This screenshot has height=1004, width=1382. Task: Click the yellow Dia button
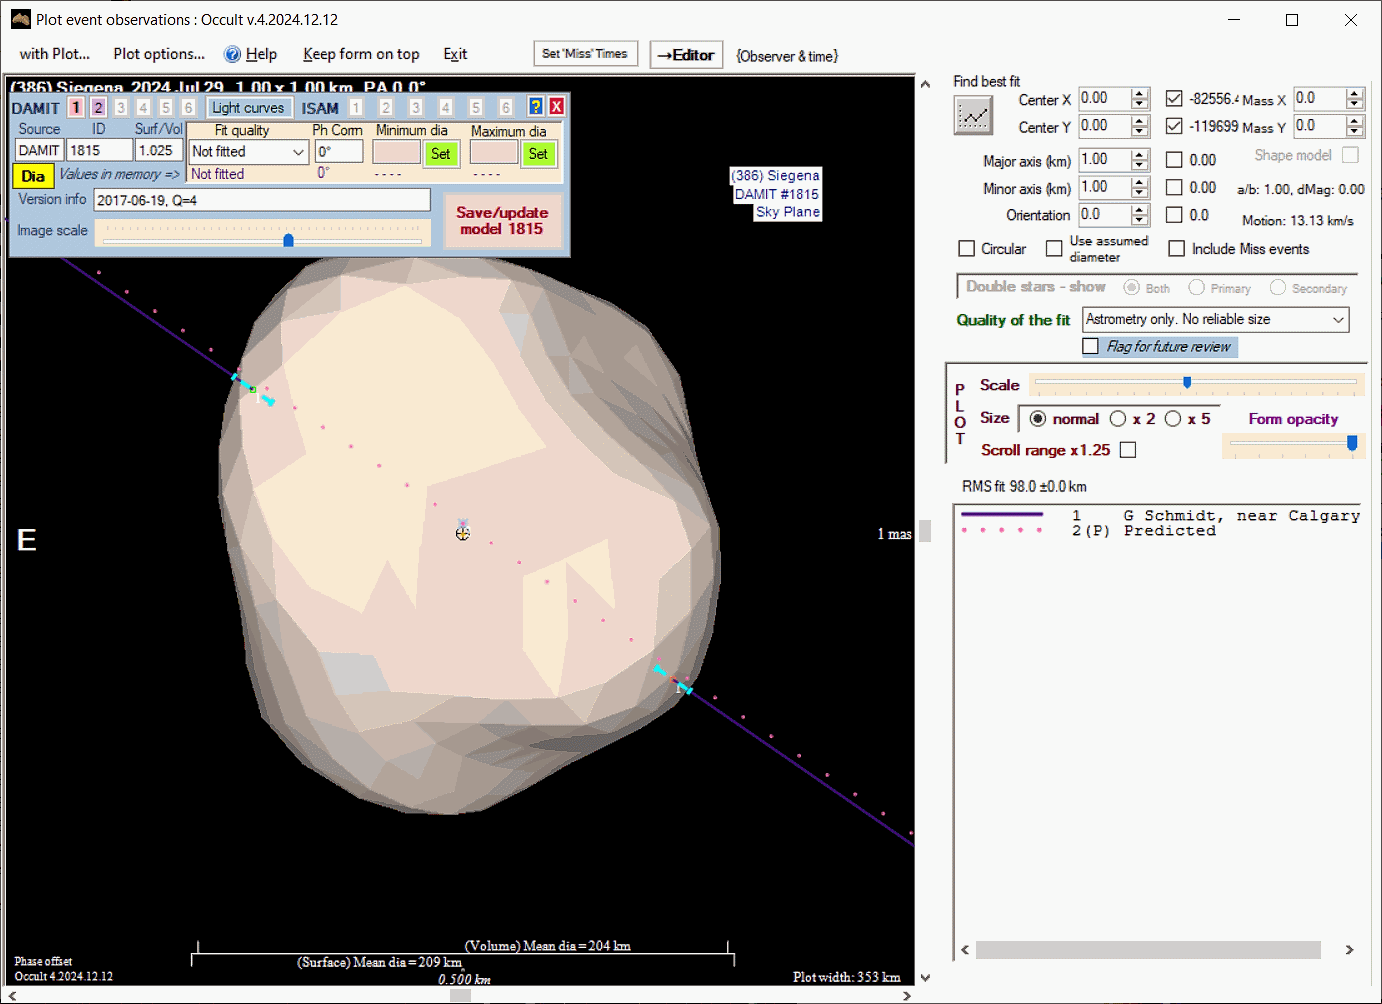[33, 176]
